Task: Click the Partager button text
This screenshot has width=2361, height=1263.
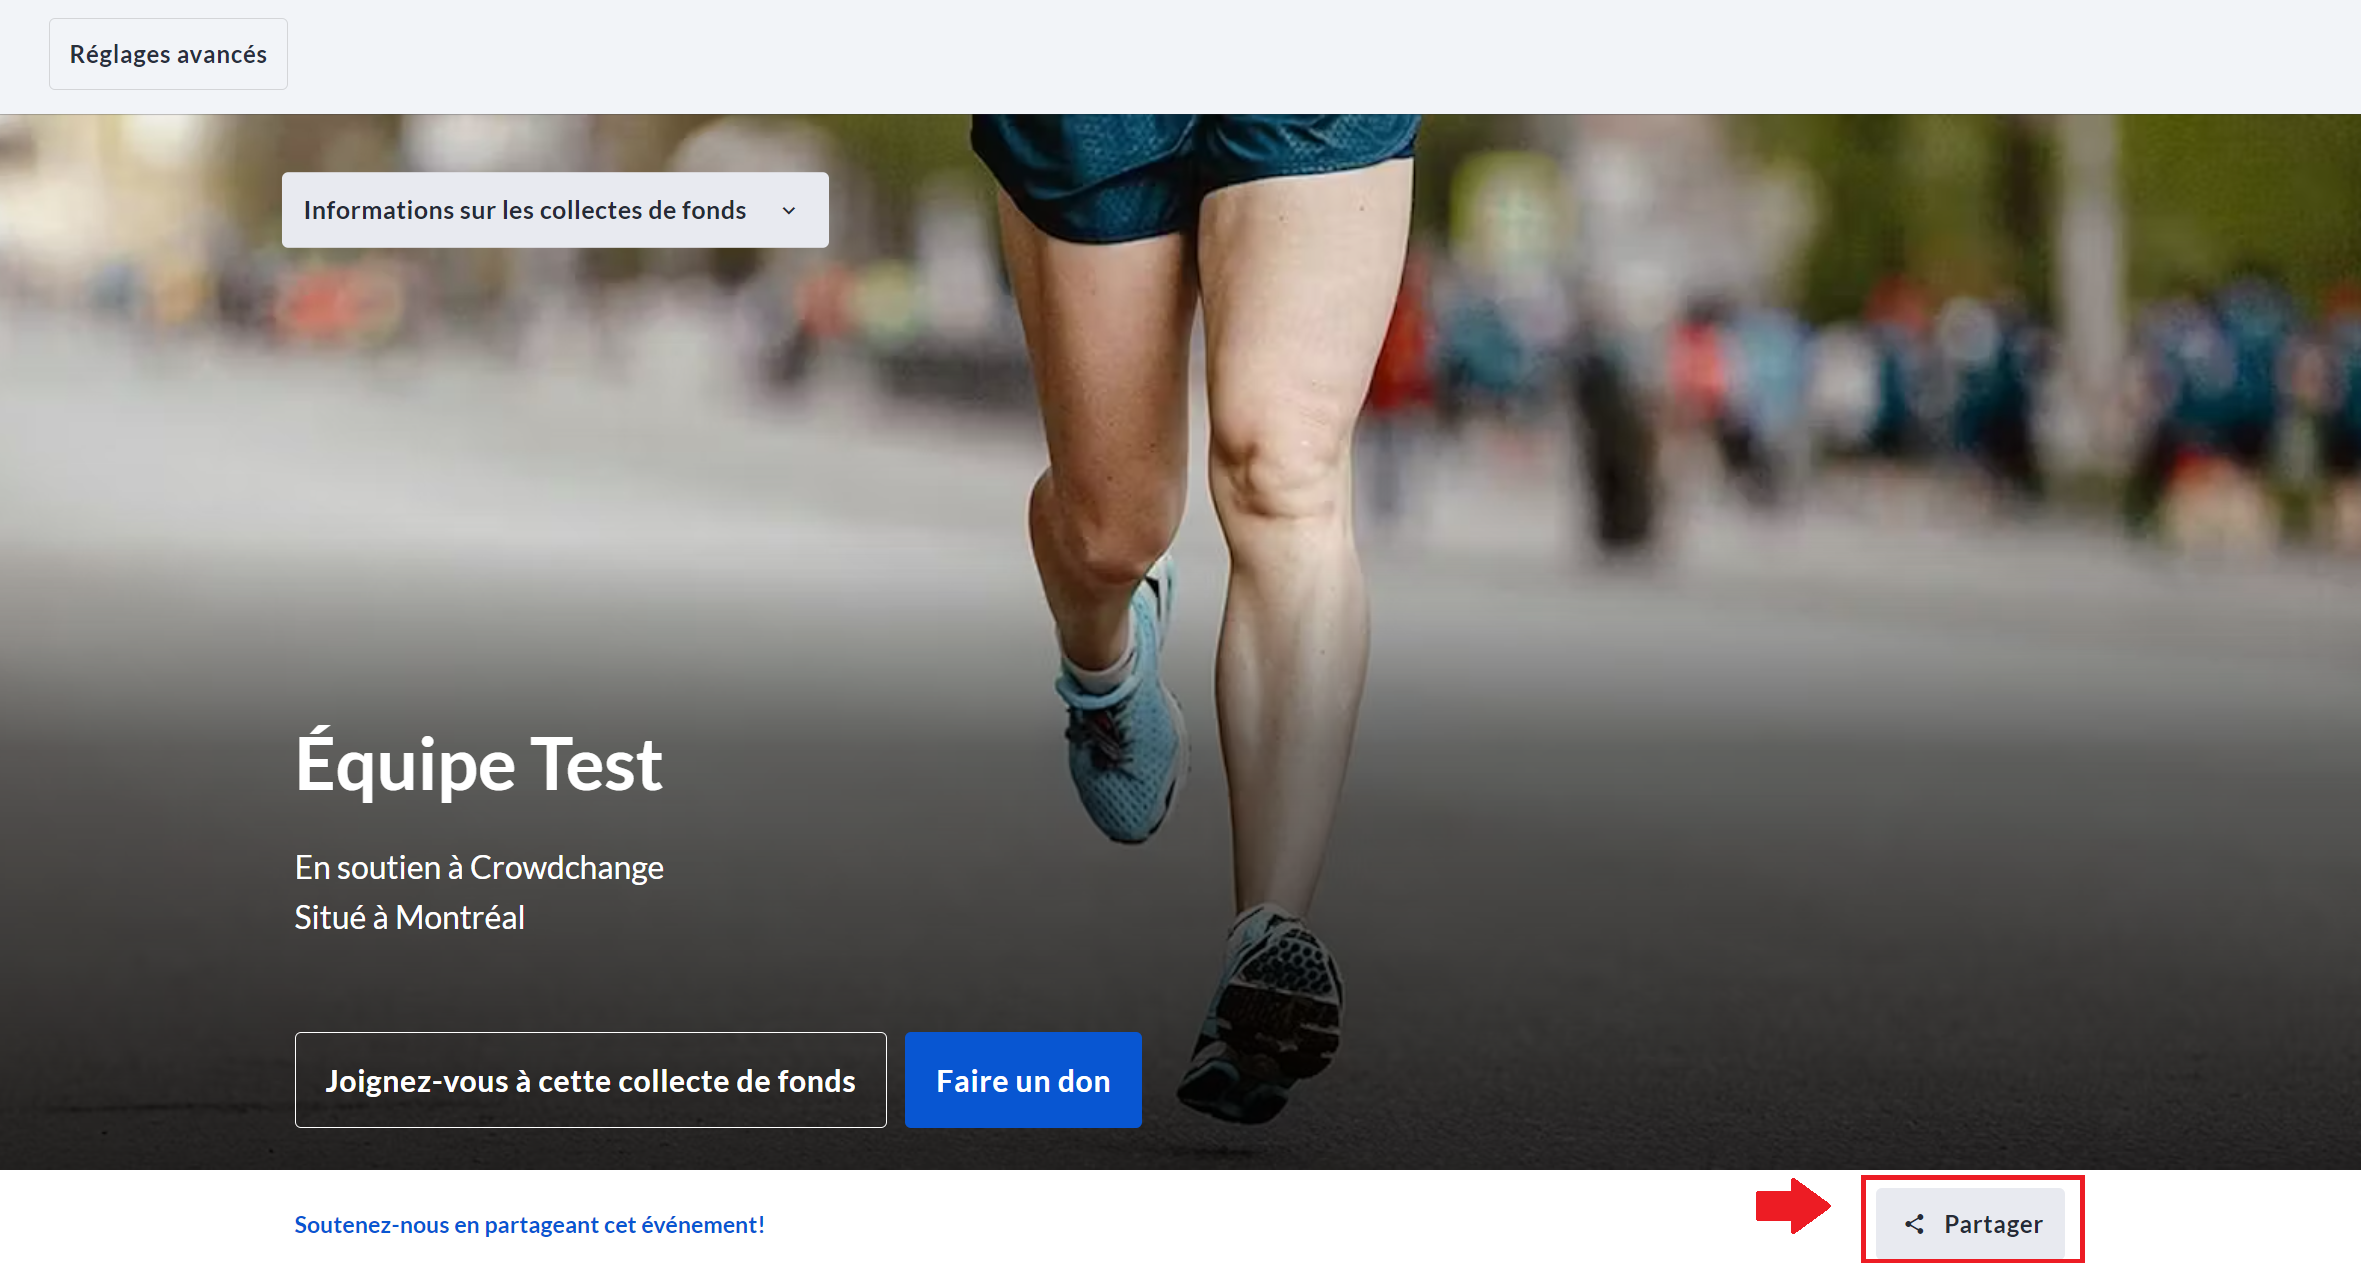Action: tap(1992, 1224)
